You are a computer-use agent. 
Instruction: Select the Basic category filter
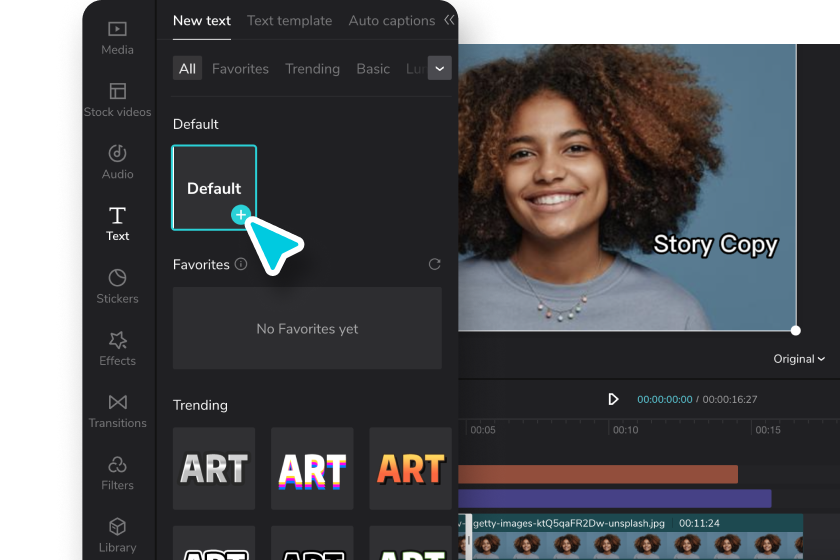click(x=373, y=69)
